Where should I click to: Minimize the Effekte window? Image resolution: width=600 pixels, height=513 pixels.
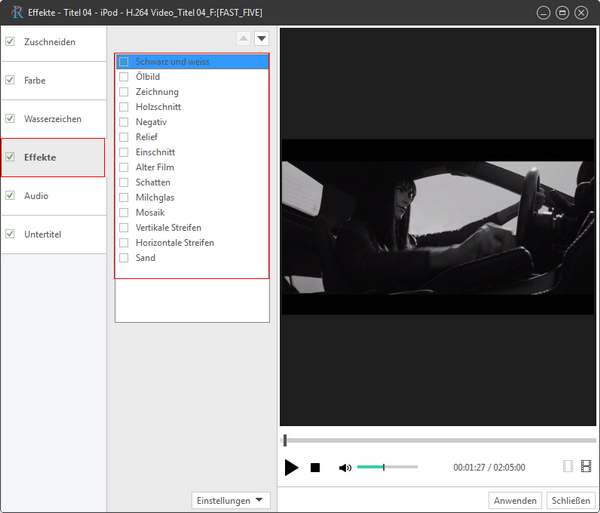(x=543, y=13)
